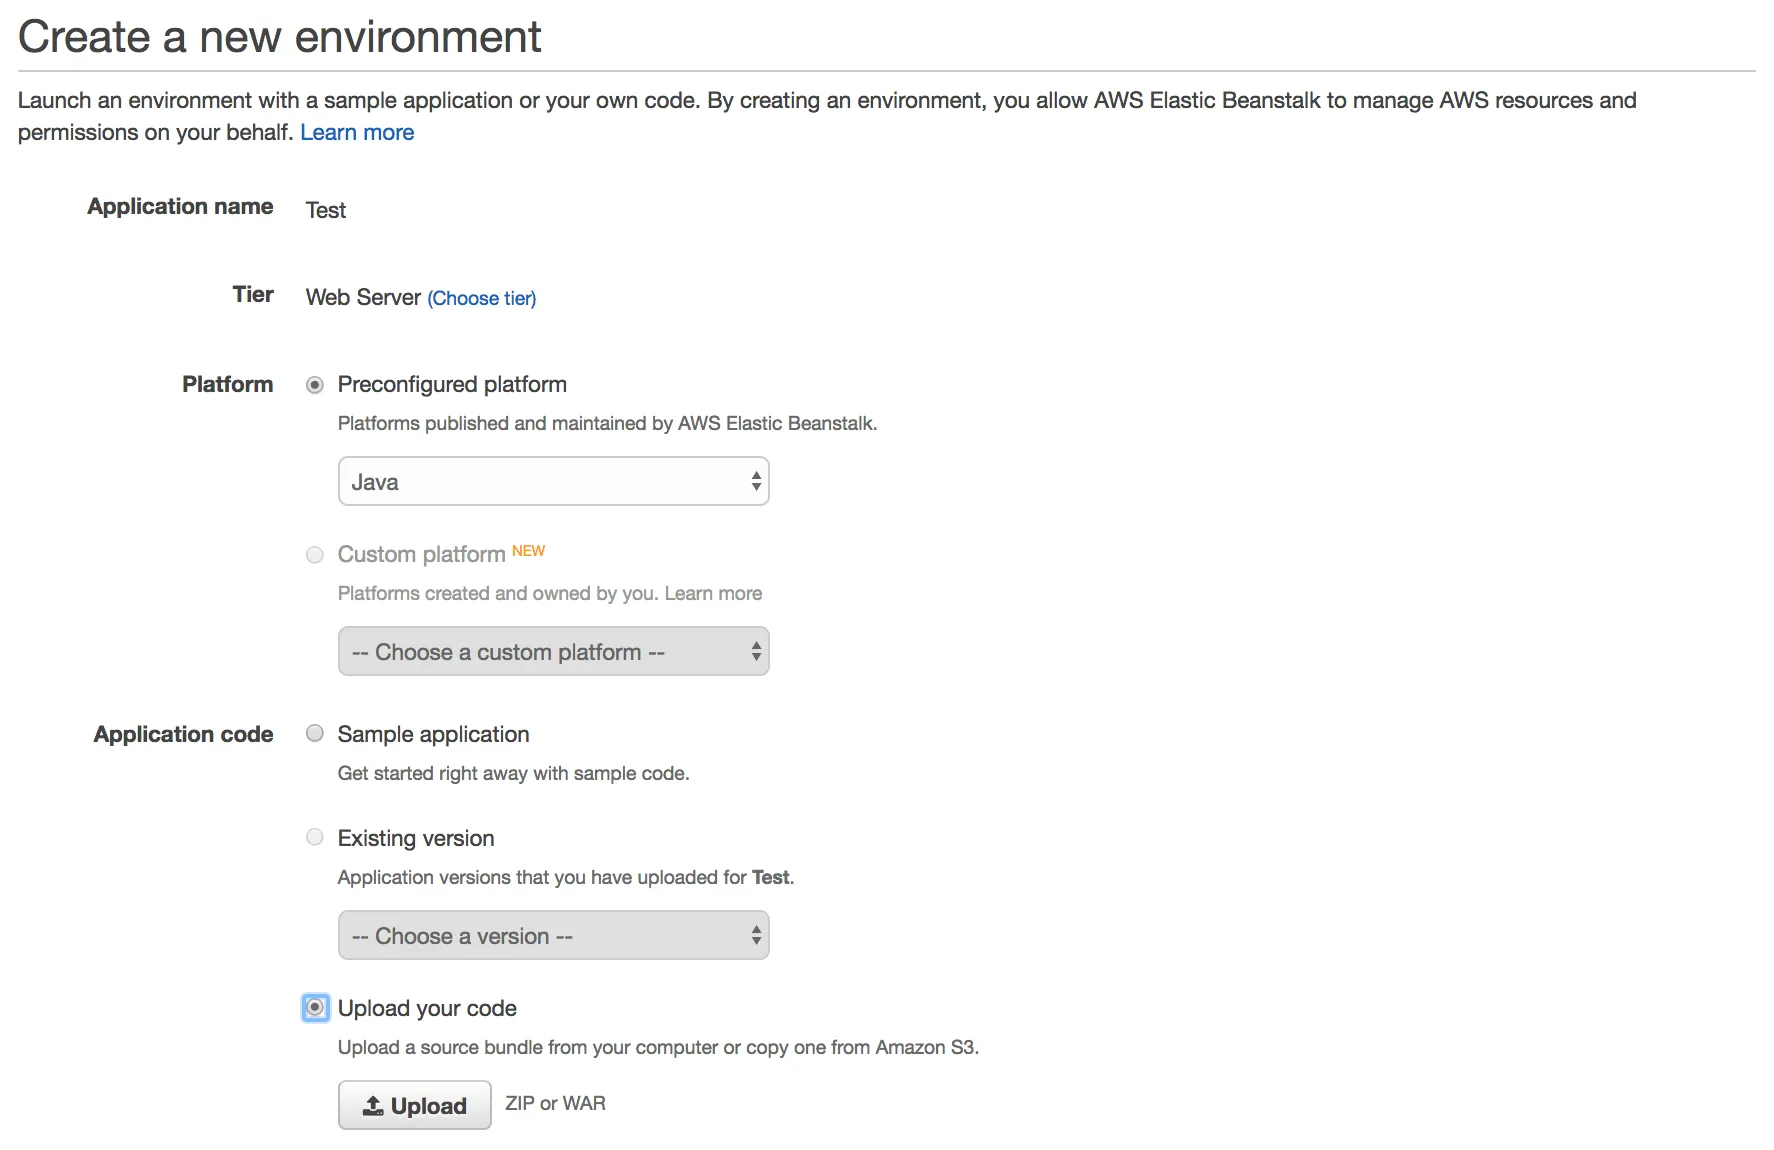Click Learn more under Custom platform

click(713, 593)
